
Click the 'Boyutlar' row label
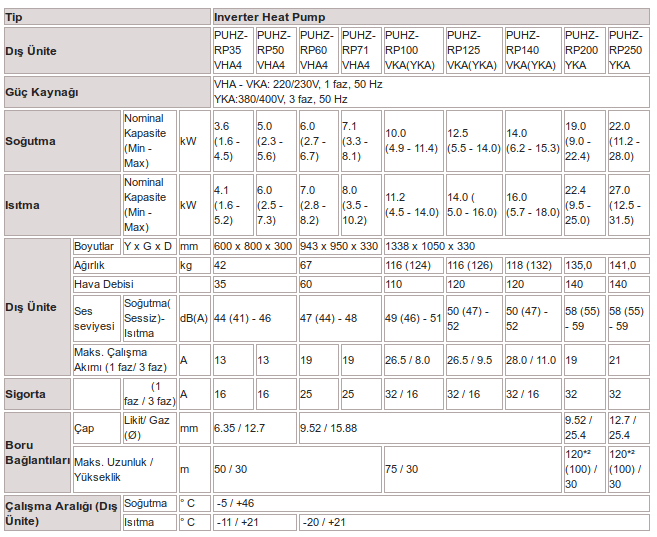click(x=97, y=246)
